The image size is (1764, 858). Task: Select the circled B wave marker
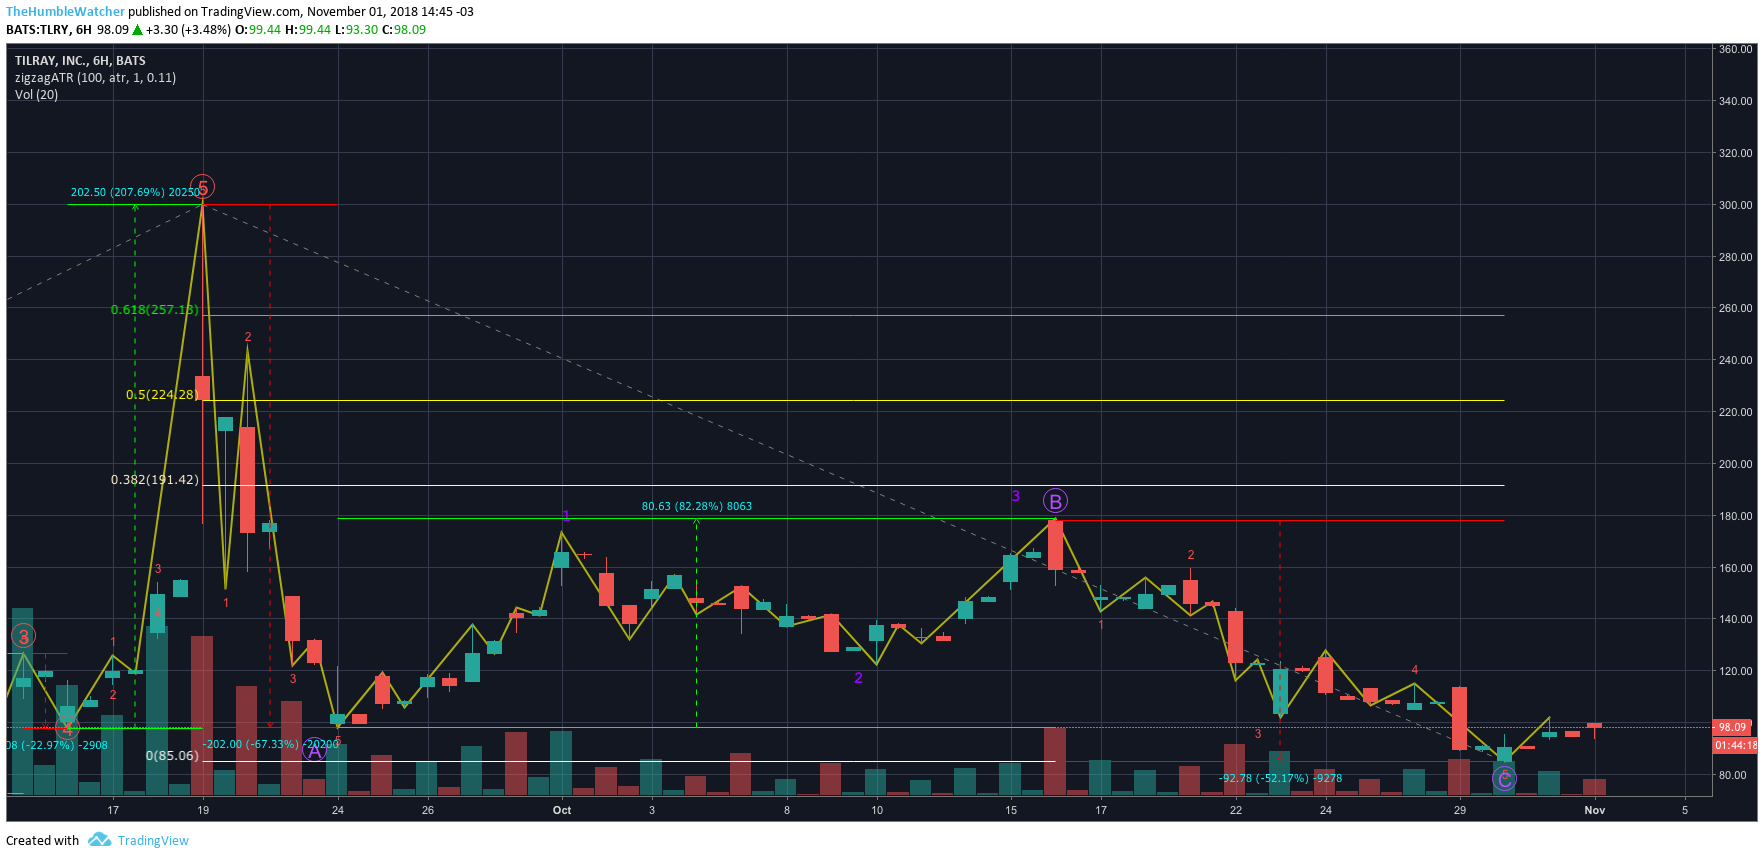pyautogui.click(x=1055, y=501)
